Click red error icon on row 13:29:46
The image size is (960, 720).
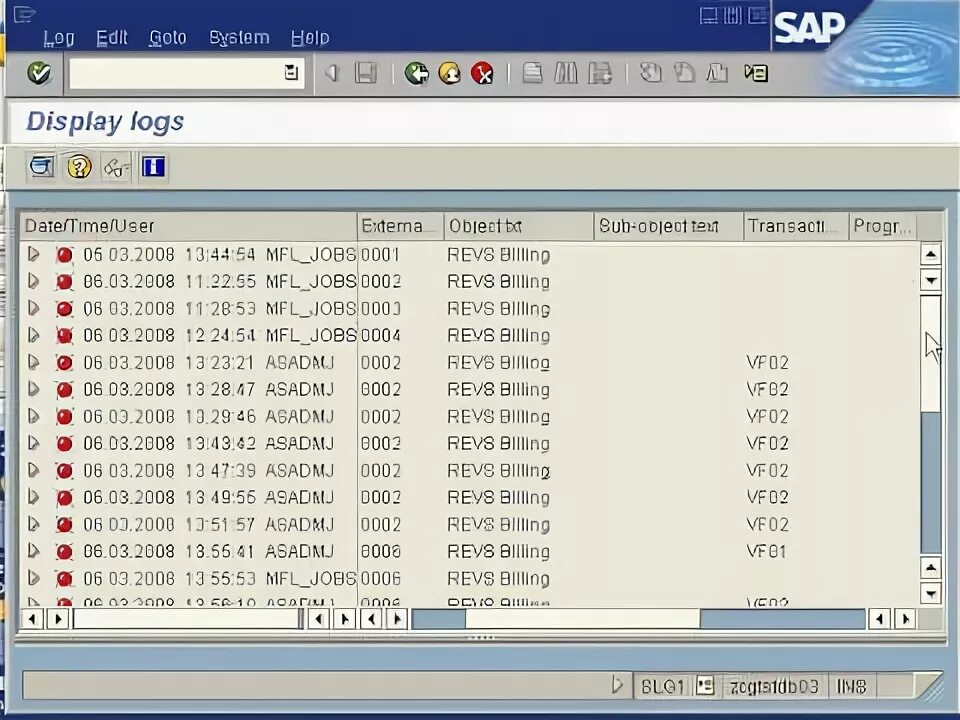[64, 417]
